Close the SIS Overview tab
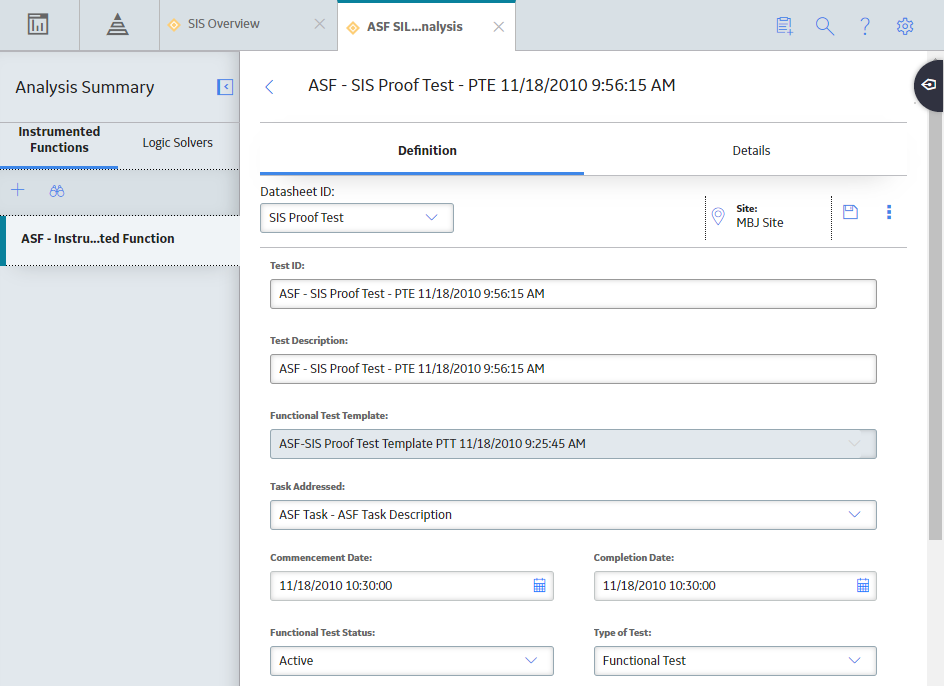Image resolution: width=944 pixels, height=686 pixels. pos(320,24)
